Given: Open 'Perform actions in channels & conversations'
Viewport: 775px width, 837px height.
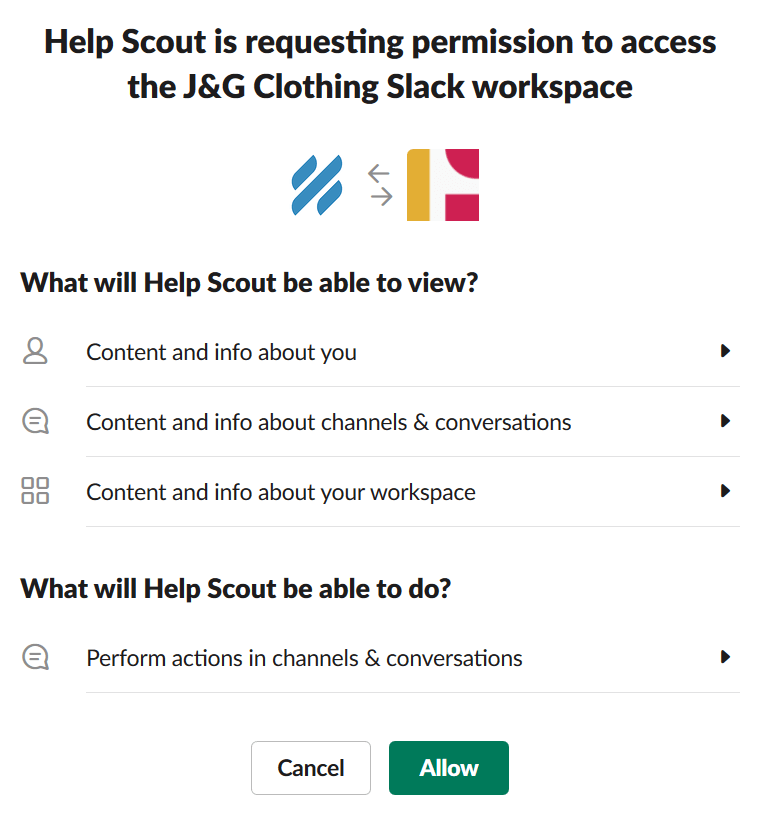Looking at the screenshot, I should click(304, 658).
